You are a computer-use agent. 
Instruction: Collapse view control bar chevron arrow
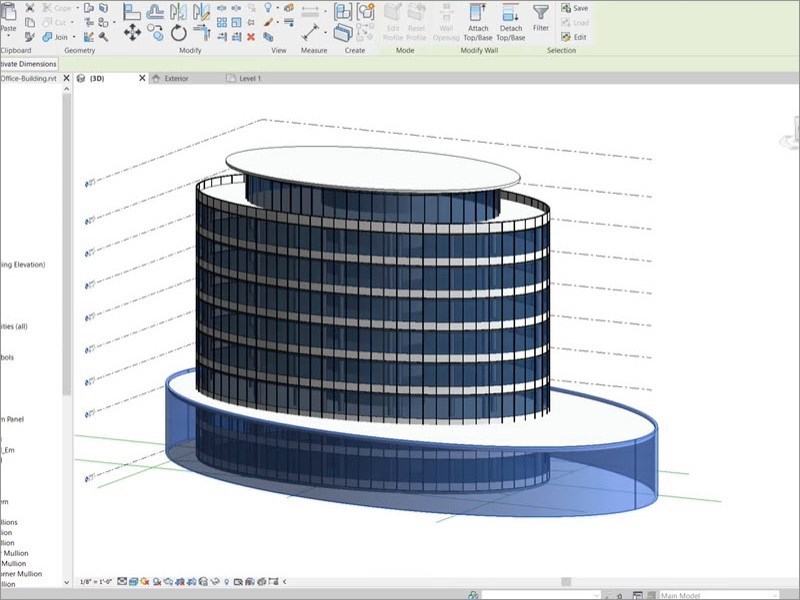click(x=285, y=582)
